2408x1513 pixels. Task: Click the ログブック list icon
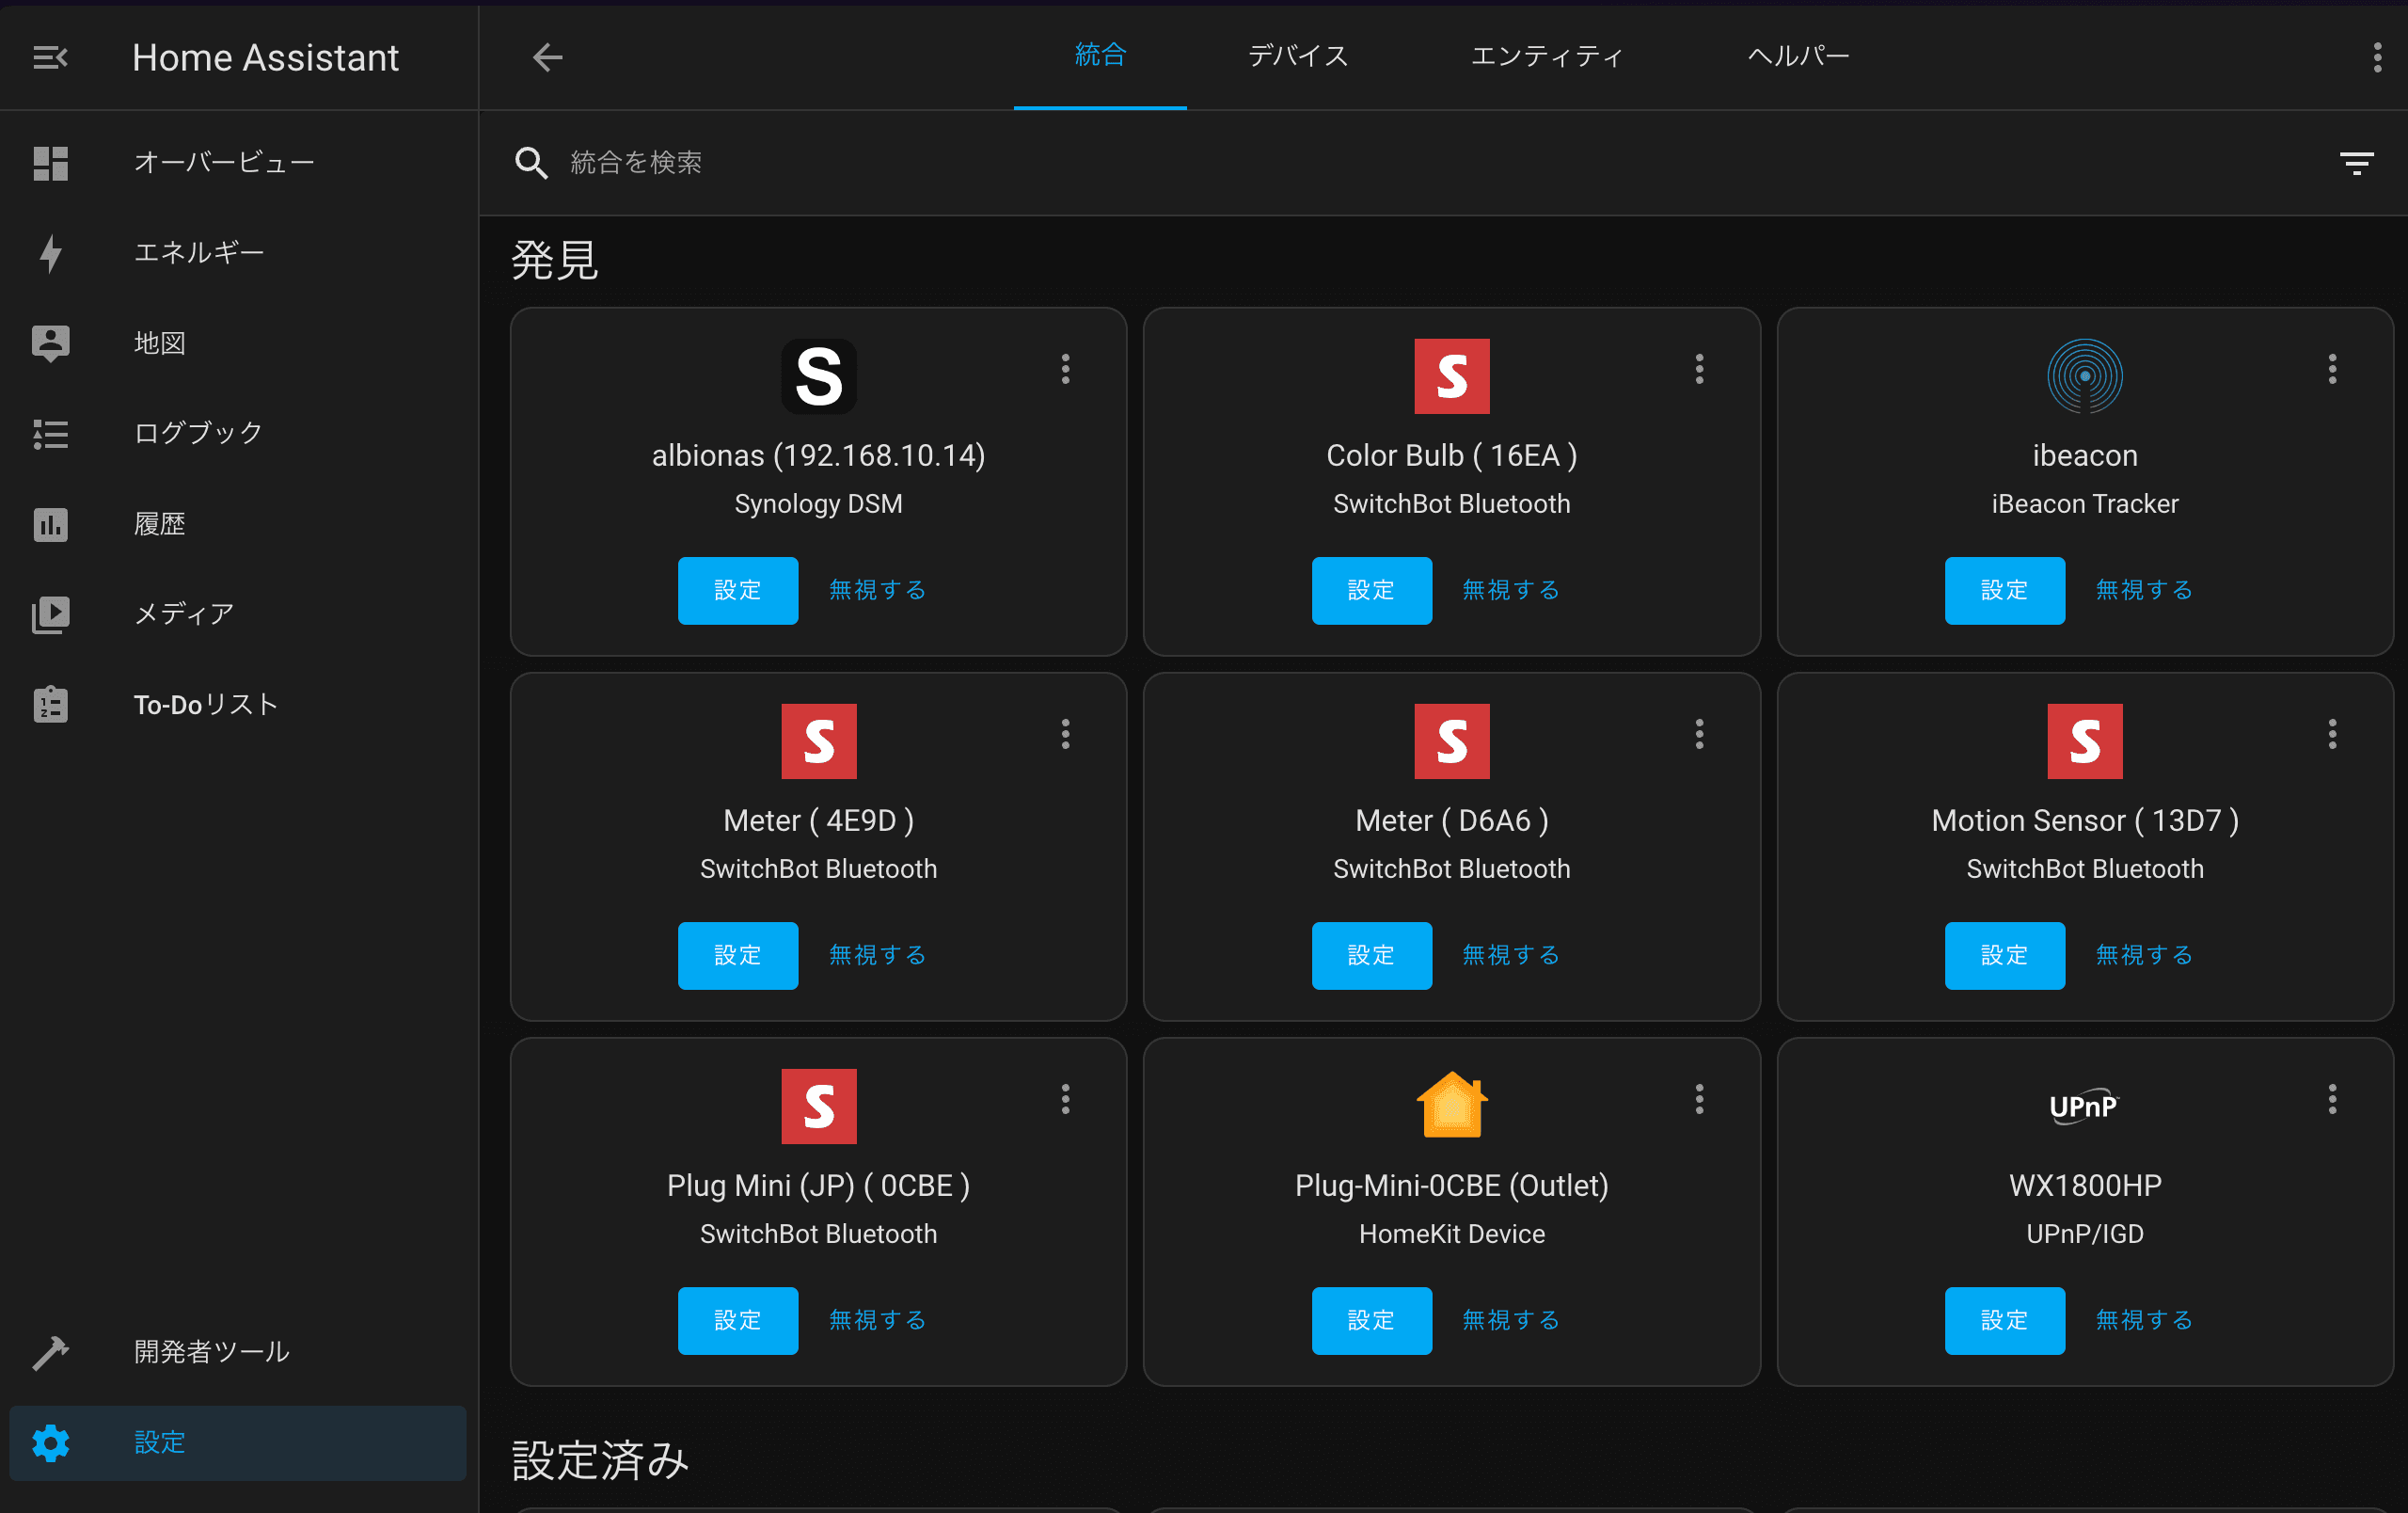coord(50,433)
